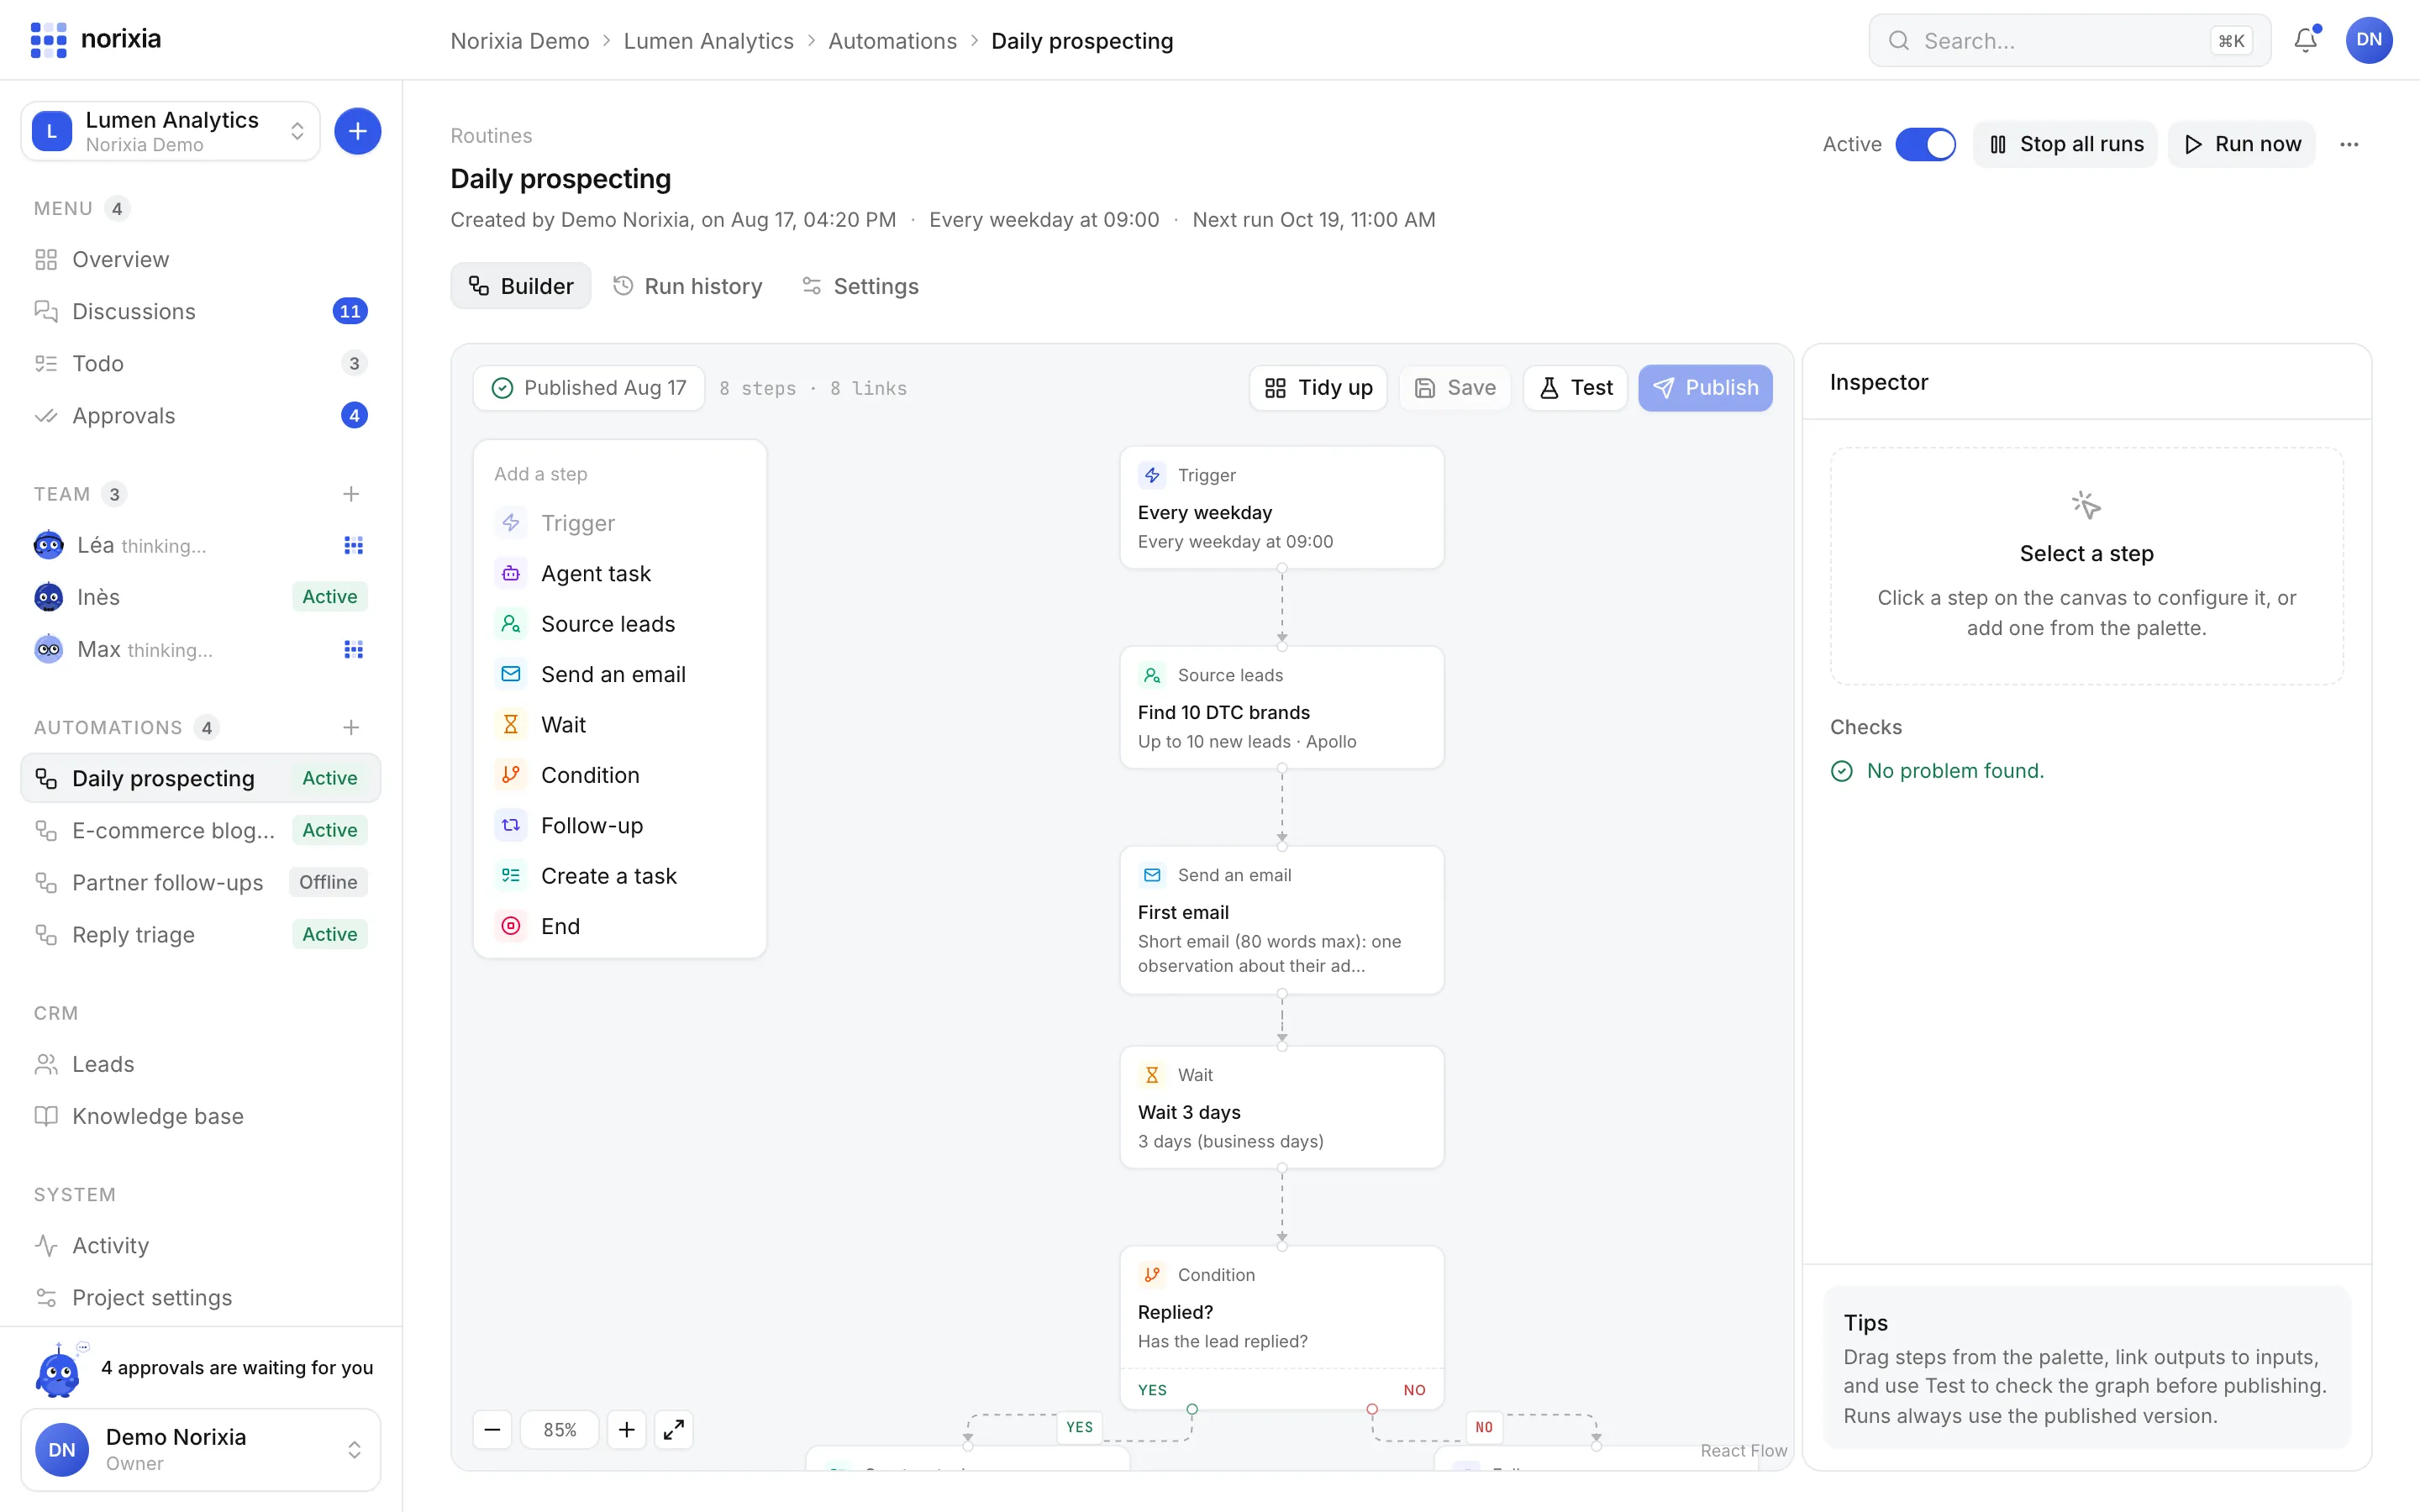Screen dimensions: 2420x1512
Task: Open Léa's thinking grid icon
Action: (x=353, y=545)
